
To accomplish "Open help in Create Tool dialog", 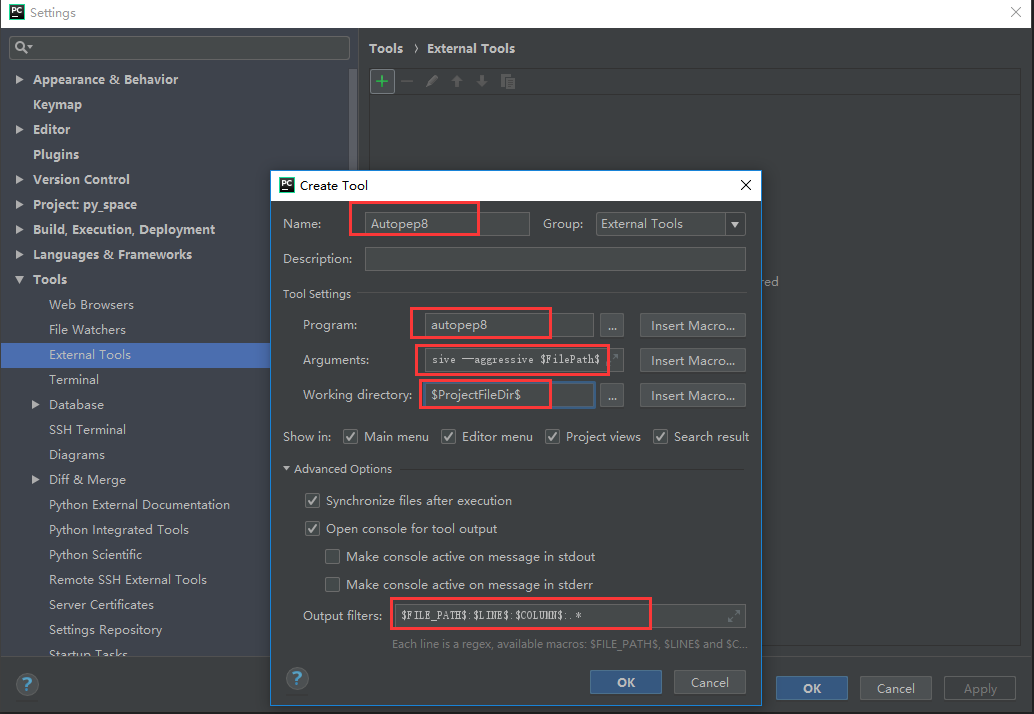I will click(296, 679).
